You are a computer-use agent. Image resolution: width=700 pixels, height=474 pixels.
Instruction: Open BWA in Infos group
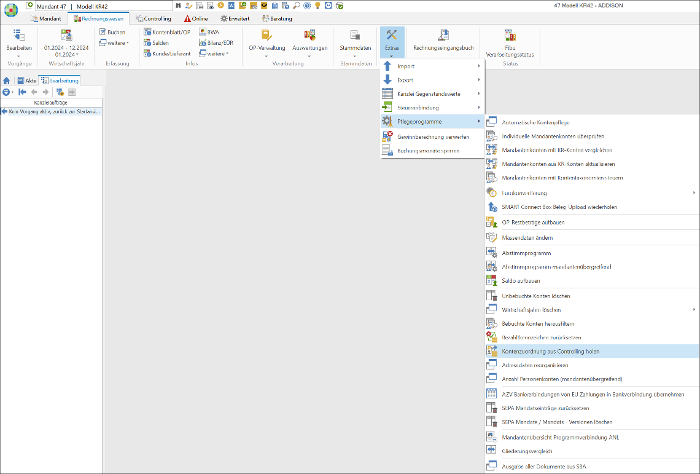209,32
